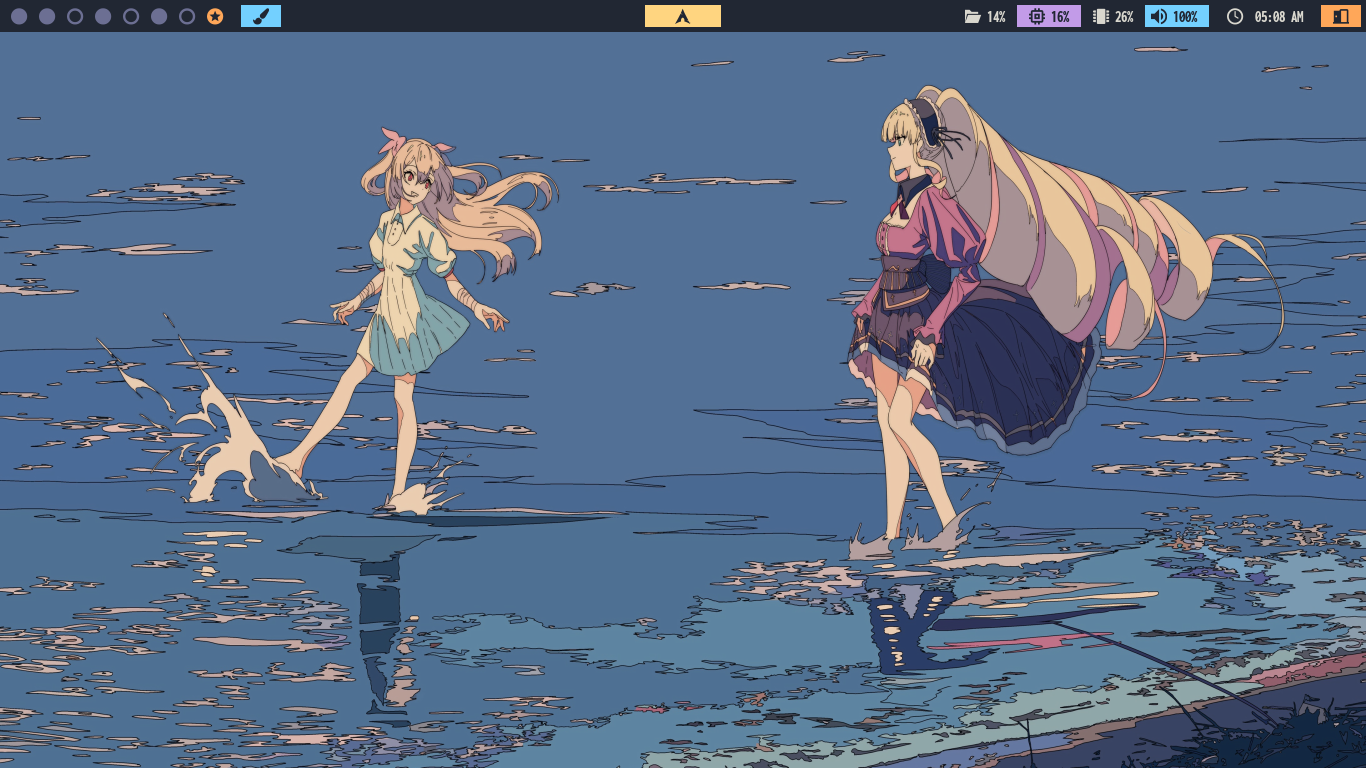This screenshot has width=1366, height=768.
Task: Open the paintbrush theme switcher
Action: [x=260, y=16]
